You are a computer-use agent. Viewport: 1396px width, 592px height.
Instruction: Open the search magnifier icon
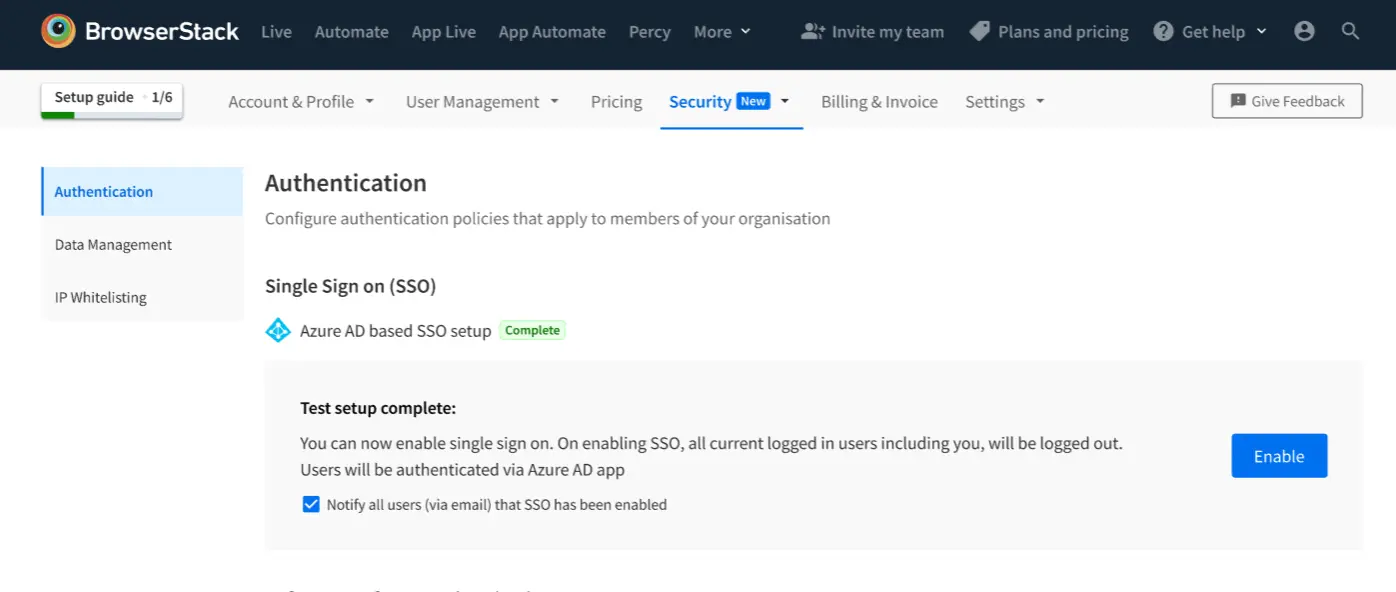[1350, 31]
